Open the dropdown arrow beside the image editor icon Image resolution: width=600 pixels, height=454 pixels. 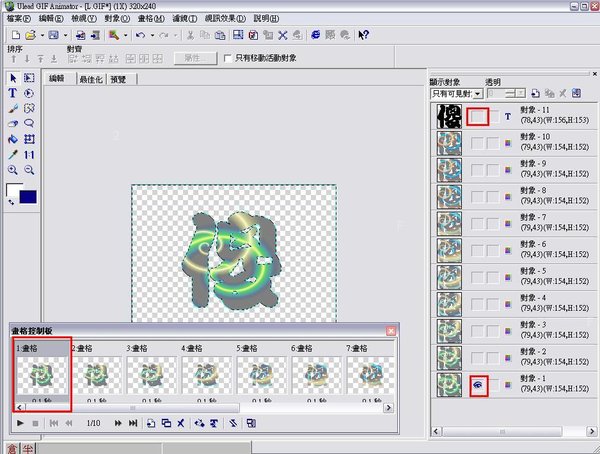(125, 35)
